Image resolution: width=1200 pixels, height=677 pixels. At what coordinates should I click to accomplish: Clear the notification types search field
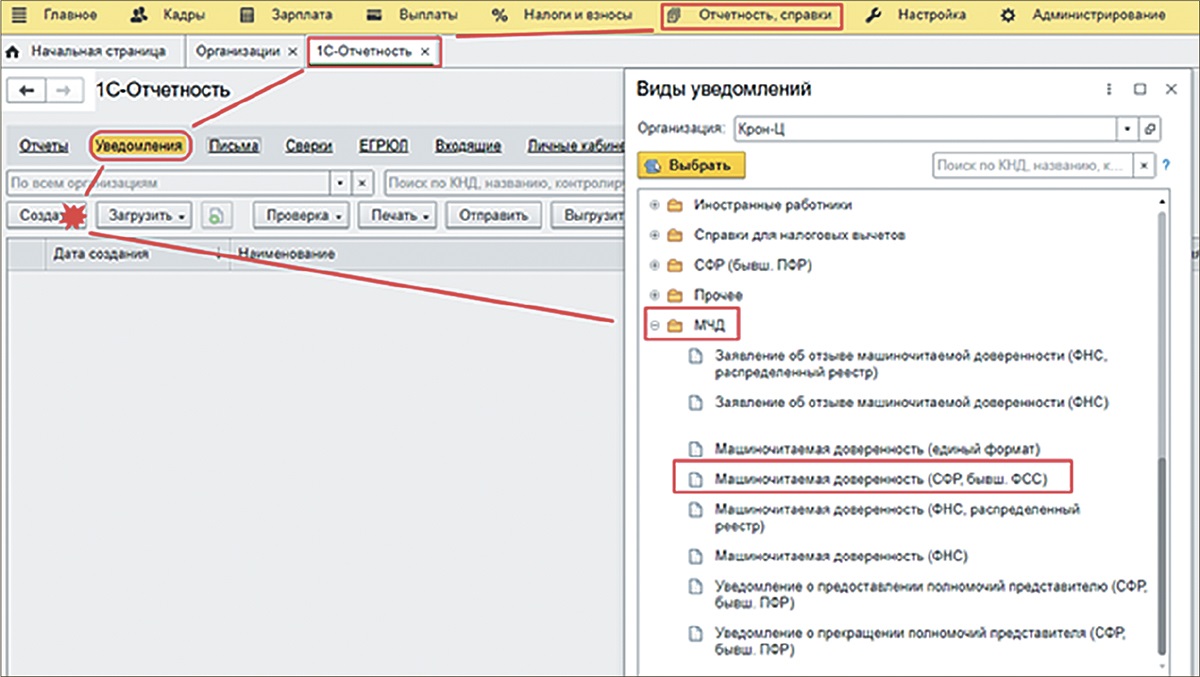tap(1146, 165)
